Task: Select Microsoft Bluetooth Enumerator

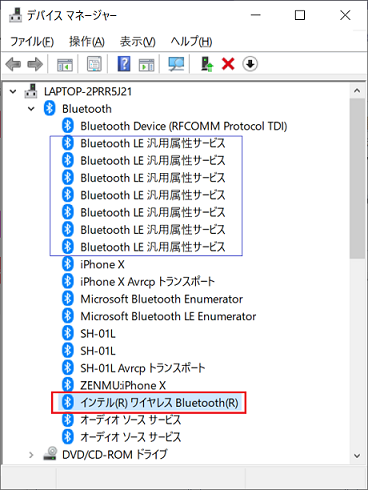Action: (161, 299)
